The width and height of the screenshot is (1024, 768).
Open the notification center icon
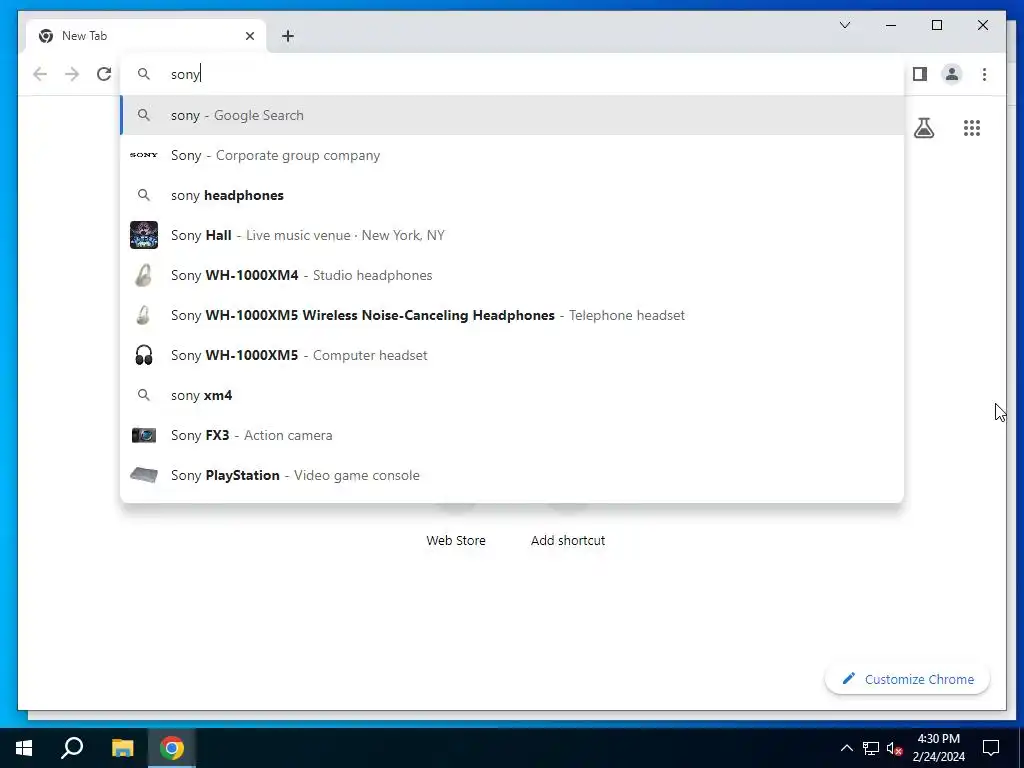coord(991,748)
